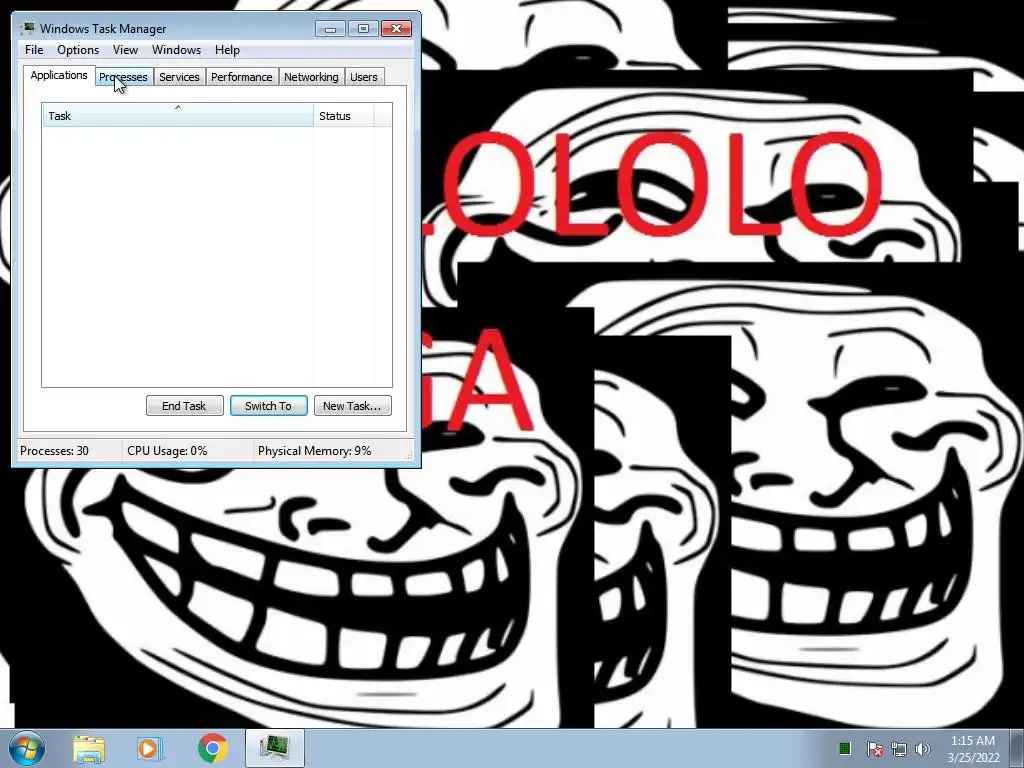Screen dimensions: 1024x768
Task: Switch to the Services tab
Action: click(x=180, y=77)
